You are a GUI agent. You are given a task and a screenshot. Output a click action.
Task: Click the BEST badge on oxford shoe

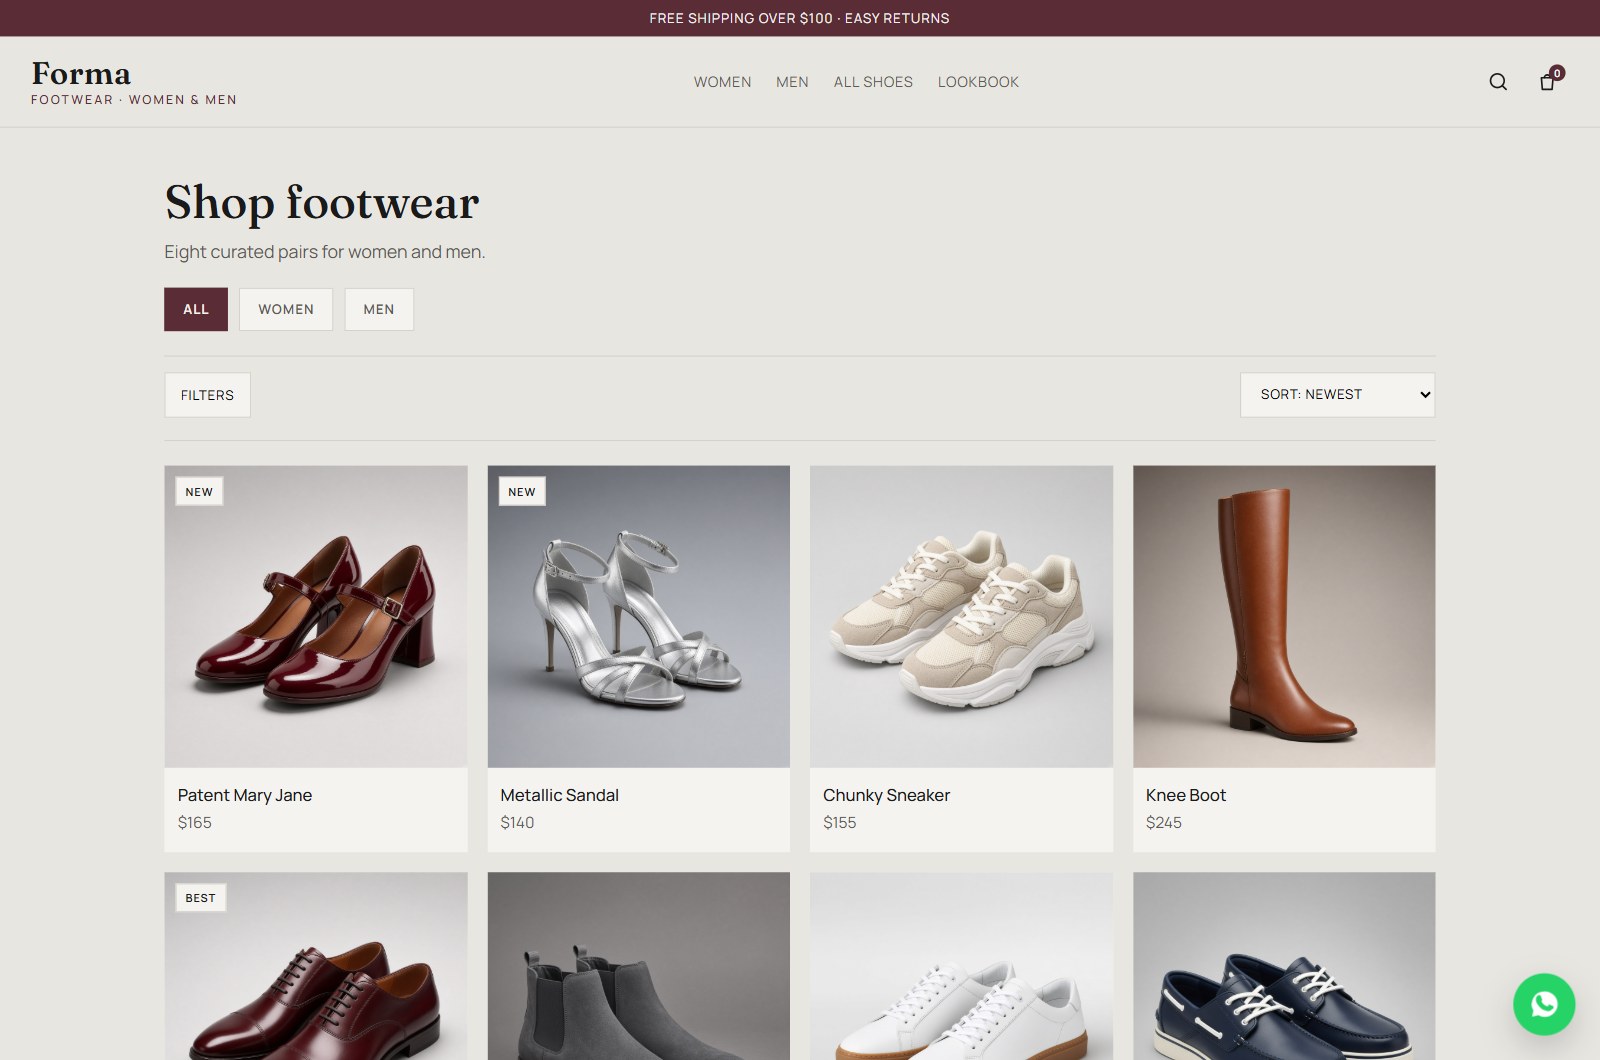[x=200, y=898]
